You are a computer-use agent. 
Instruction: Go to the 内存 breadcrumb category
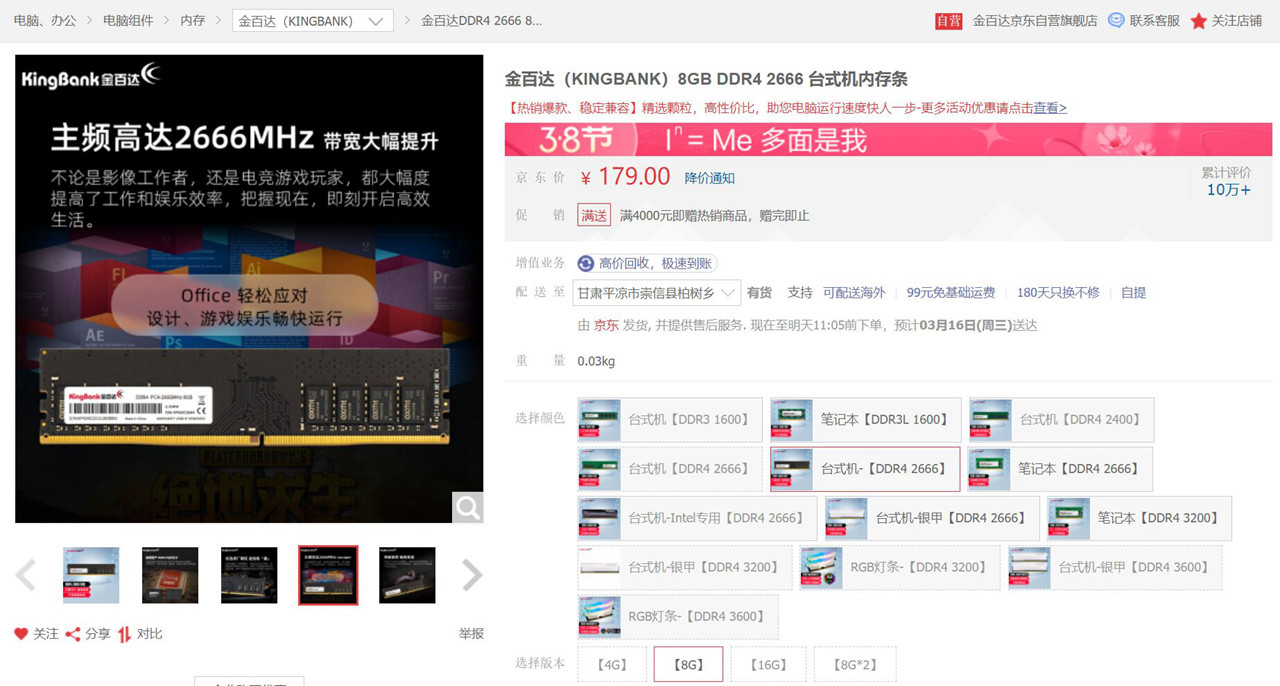[x=194, y=20]
